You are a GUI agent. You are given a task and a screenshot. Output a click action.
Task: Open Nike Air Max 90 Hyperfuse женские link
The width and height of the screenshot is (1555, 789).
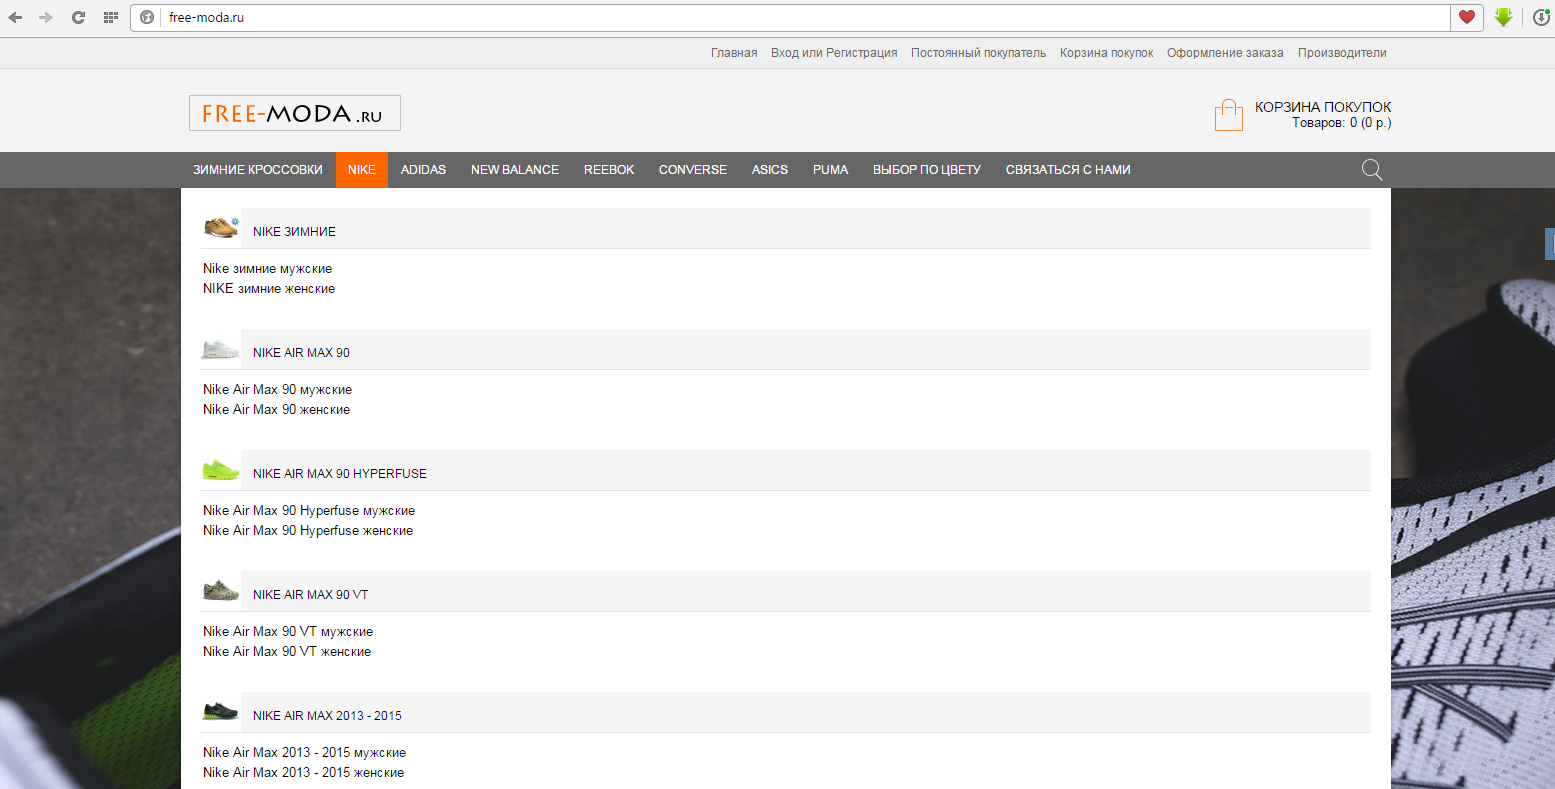click(308, 531)
